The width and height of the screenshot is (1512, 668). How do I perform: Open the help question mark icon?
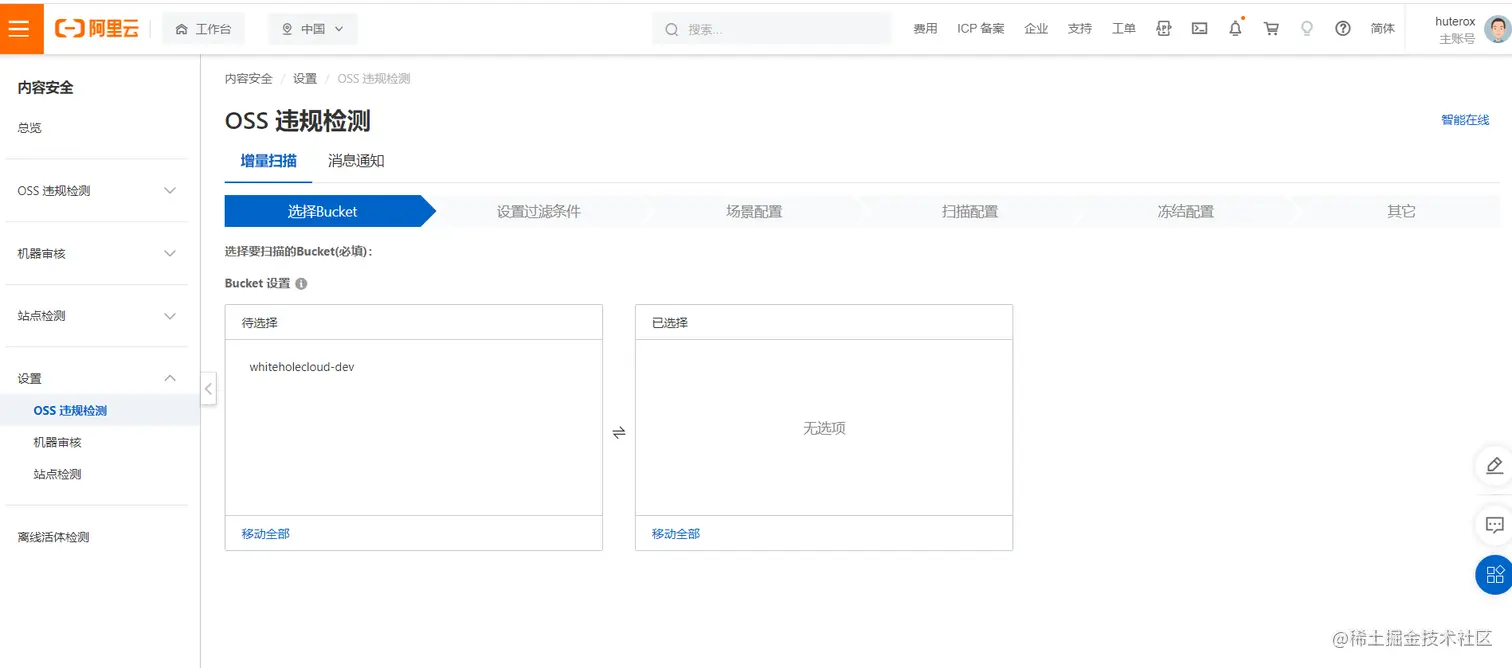[1343, 28]
